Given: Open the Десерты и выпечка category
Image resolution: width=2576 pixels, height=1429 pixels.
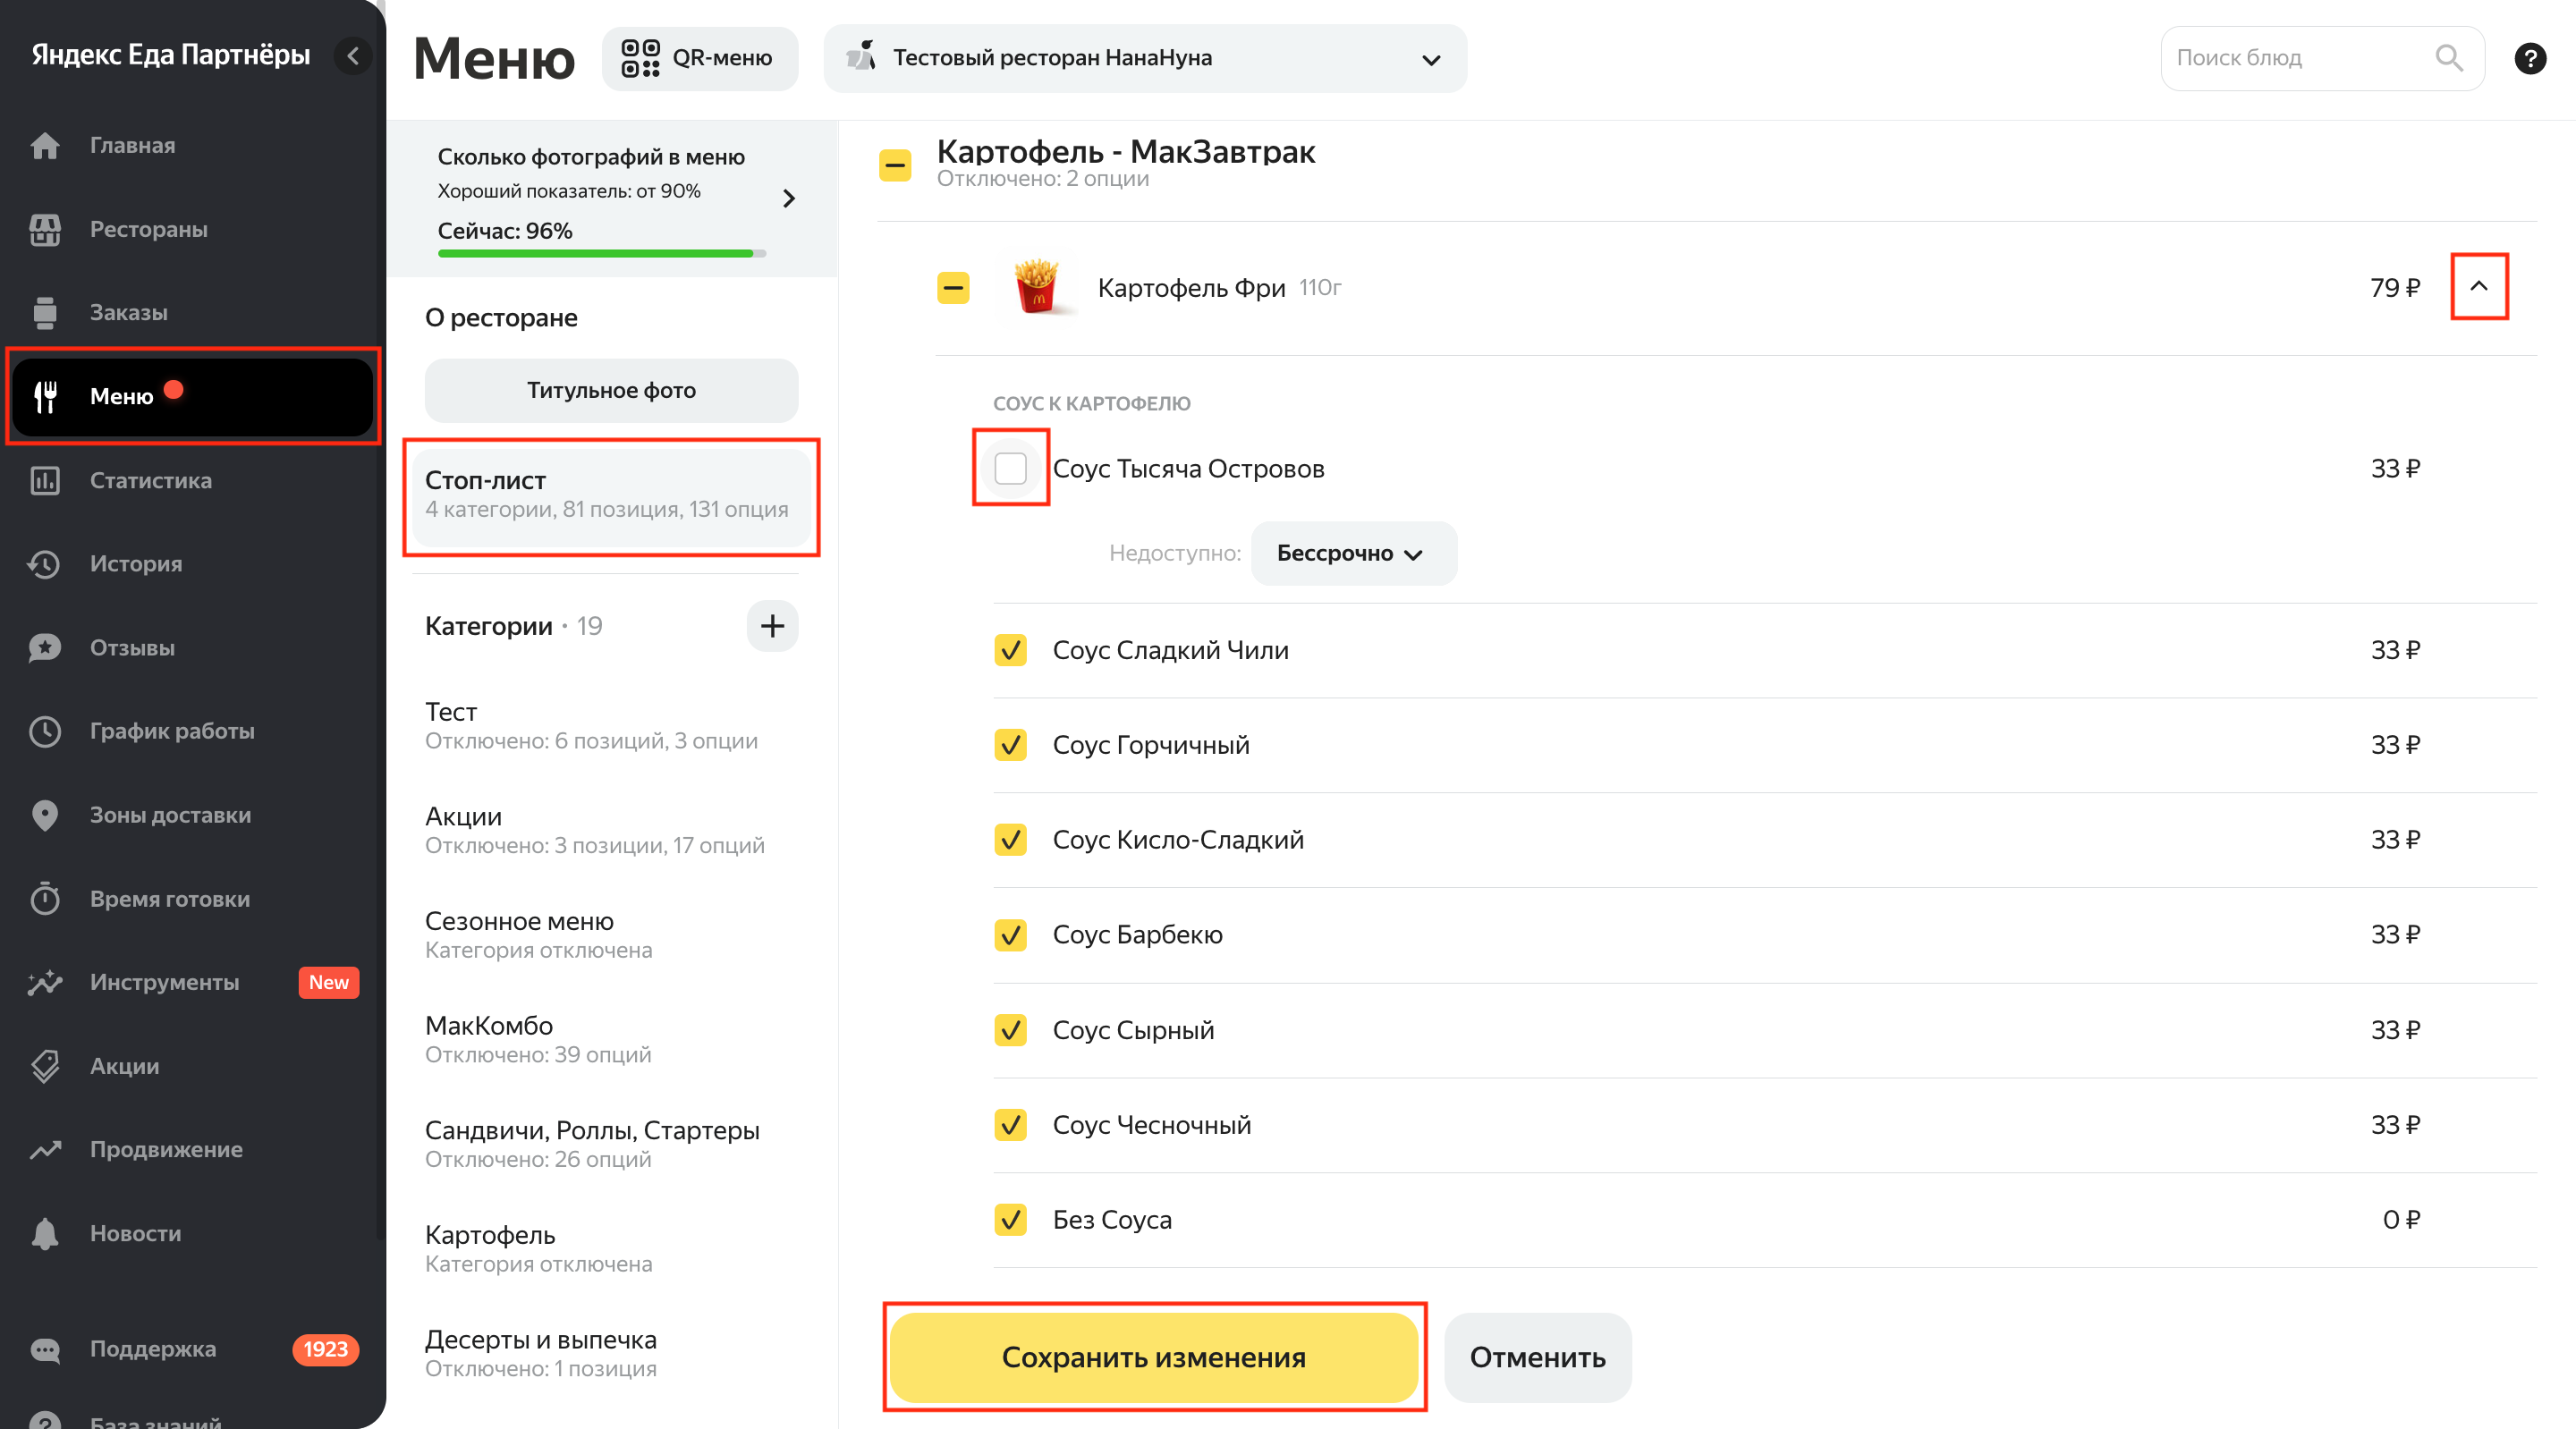Looking at the screenshot, I should point(611,1353).
